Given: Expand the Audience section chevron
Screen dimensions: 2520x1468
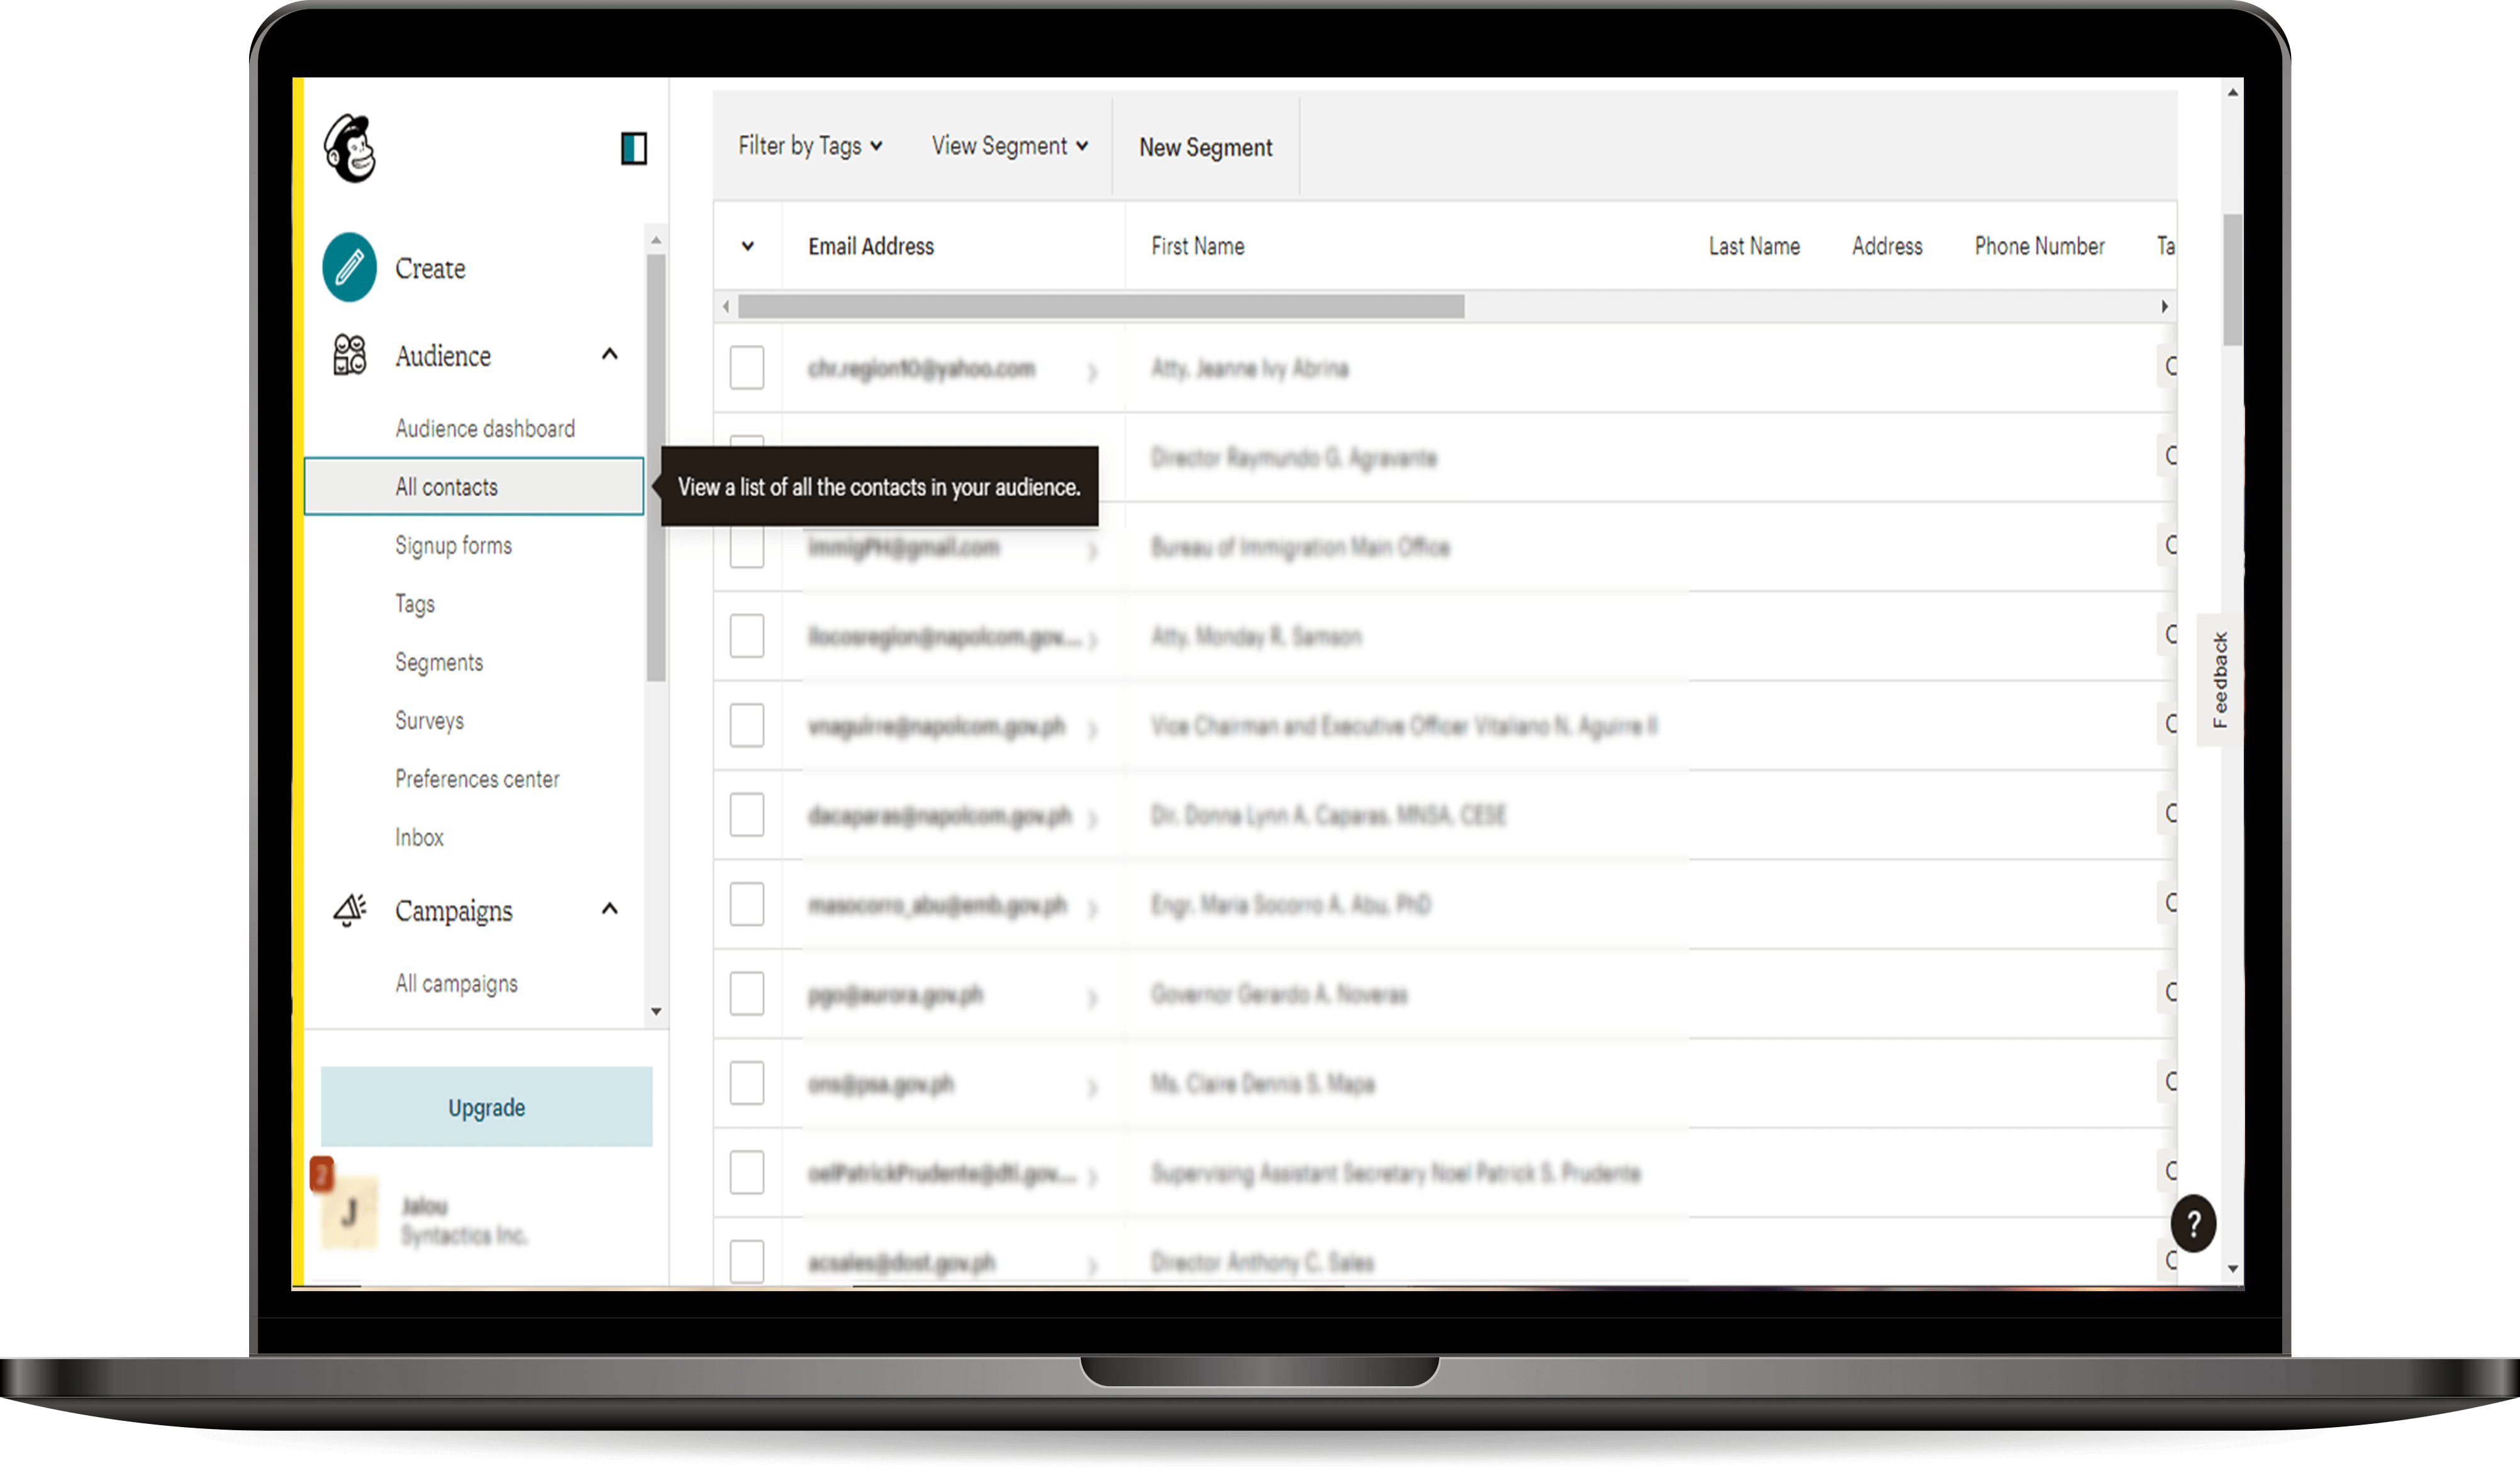Looking at the screenshot, I should coord(610,357).
